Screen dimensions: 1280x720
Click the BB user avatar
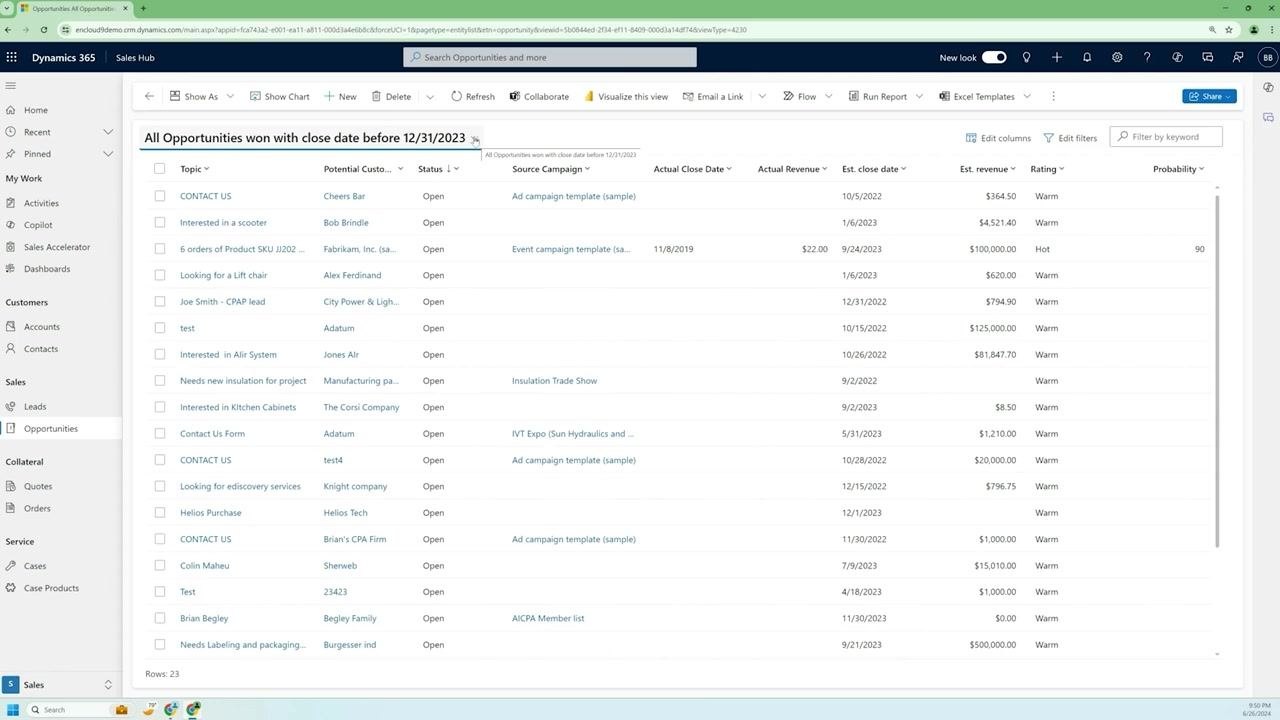tap(1268, 57)
